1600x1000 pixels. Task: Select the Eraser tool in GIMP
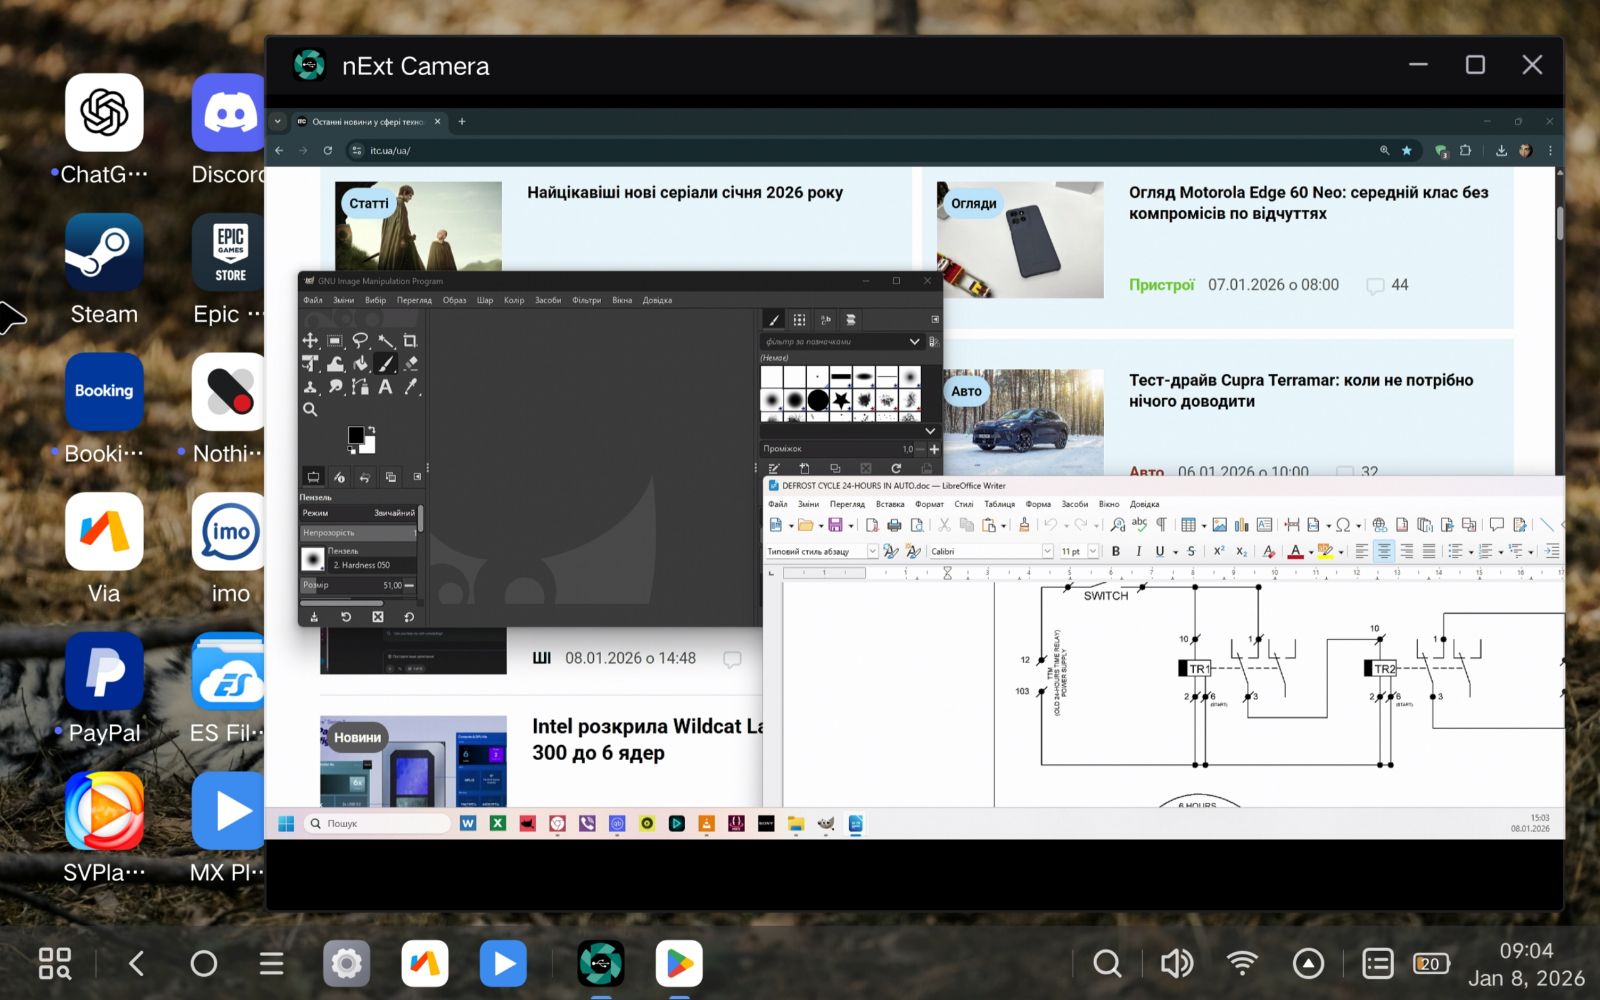coord(410,364)
